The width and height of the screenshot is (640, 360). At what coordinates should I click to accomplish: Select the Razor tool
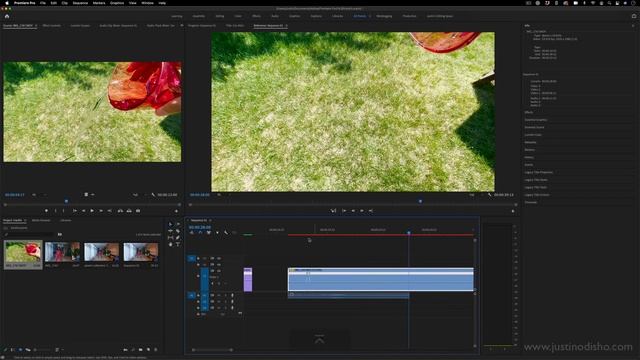[178, 231]
